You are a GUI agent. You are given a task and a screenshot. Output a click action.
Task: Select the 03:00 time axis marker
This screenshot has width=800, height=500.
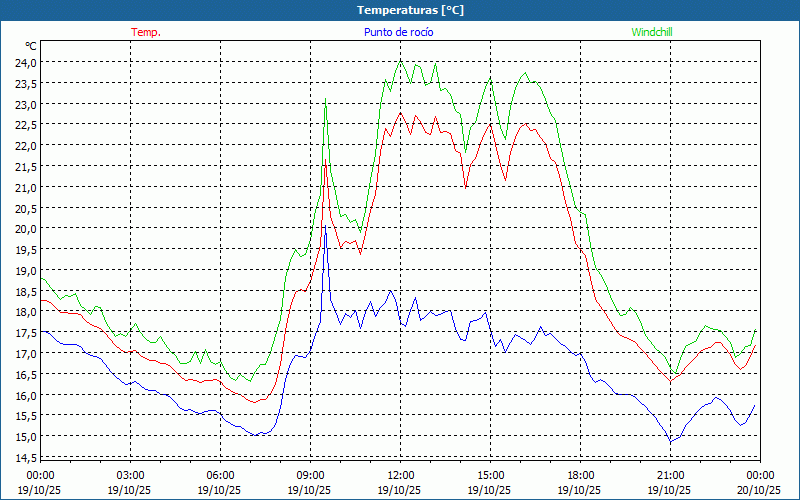130,475
